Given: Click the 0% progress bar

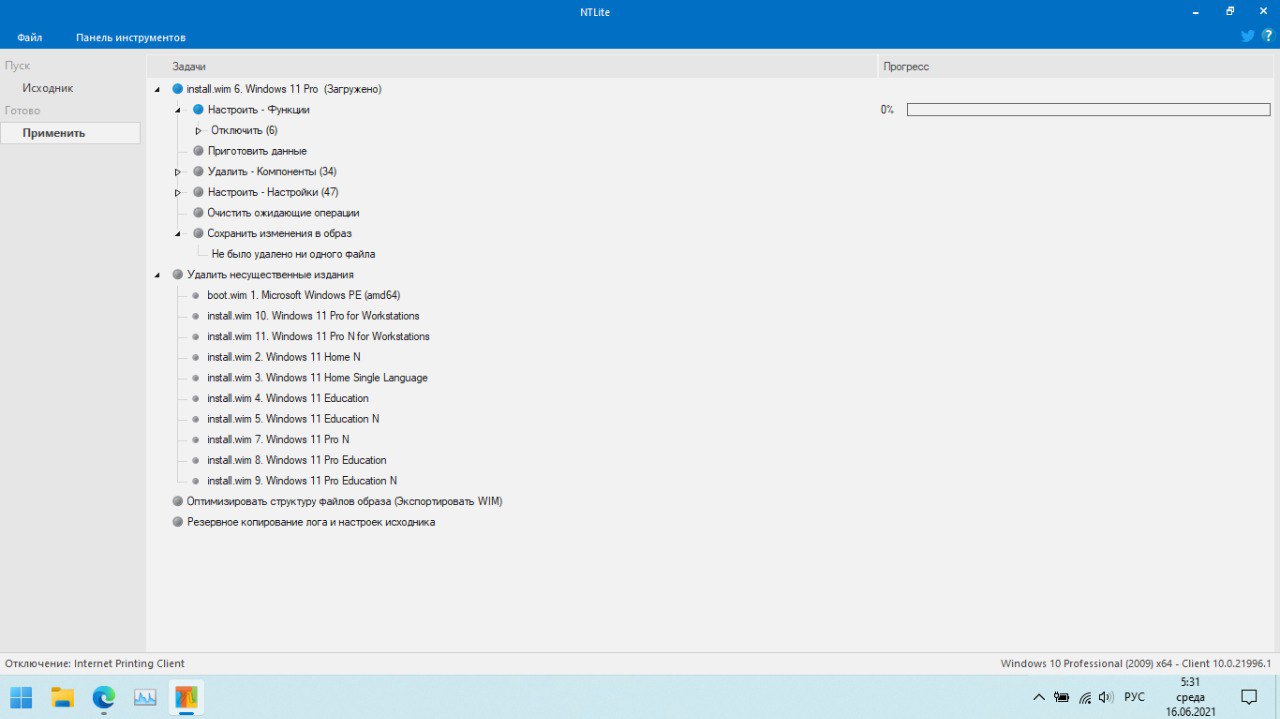Looking at the screenshot, I should pyautogui.click(x=1088, y=110).
